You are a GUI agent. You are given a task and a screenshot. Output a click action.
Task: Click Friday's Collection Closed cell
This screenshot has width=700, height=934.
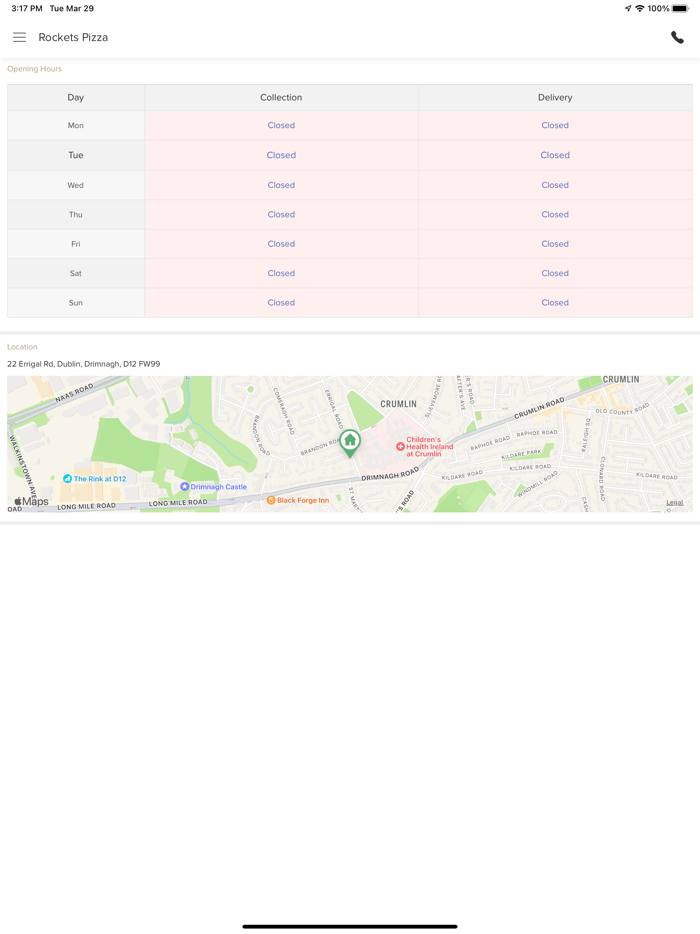click(x=281, y=244)
